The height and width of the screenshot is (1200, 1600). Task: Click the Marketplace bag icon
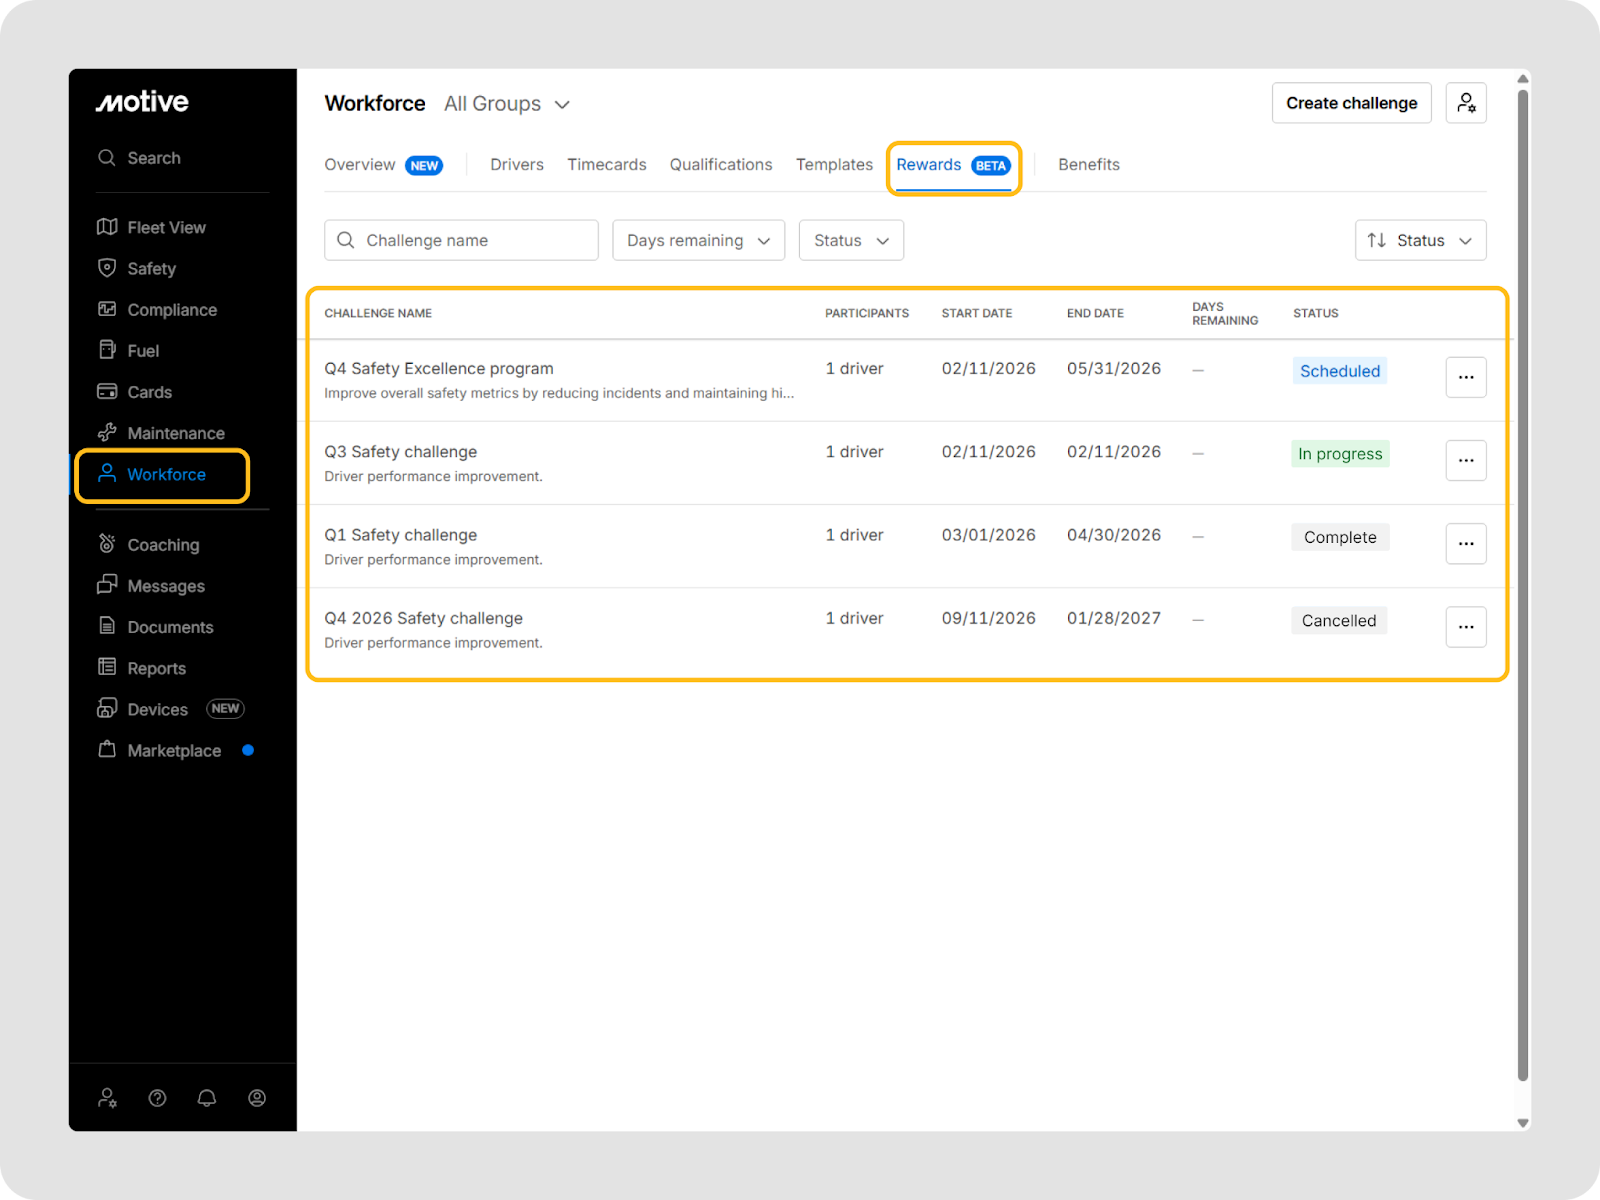click(107, 750)
